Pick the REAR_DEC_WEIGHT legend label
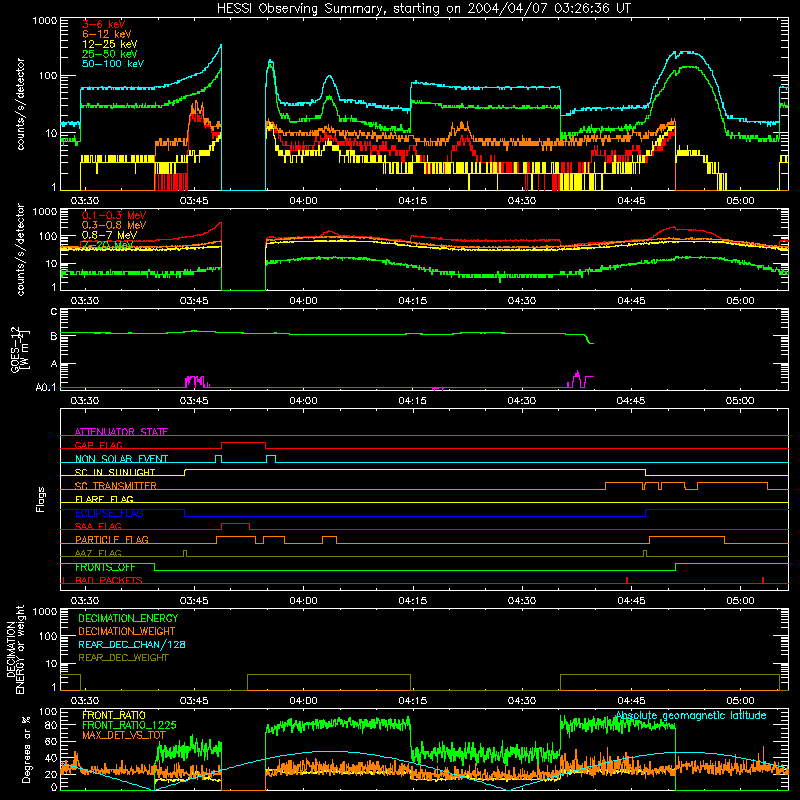 coord(123,658)
